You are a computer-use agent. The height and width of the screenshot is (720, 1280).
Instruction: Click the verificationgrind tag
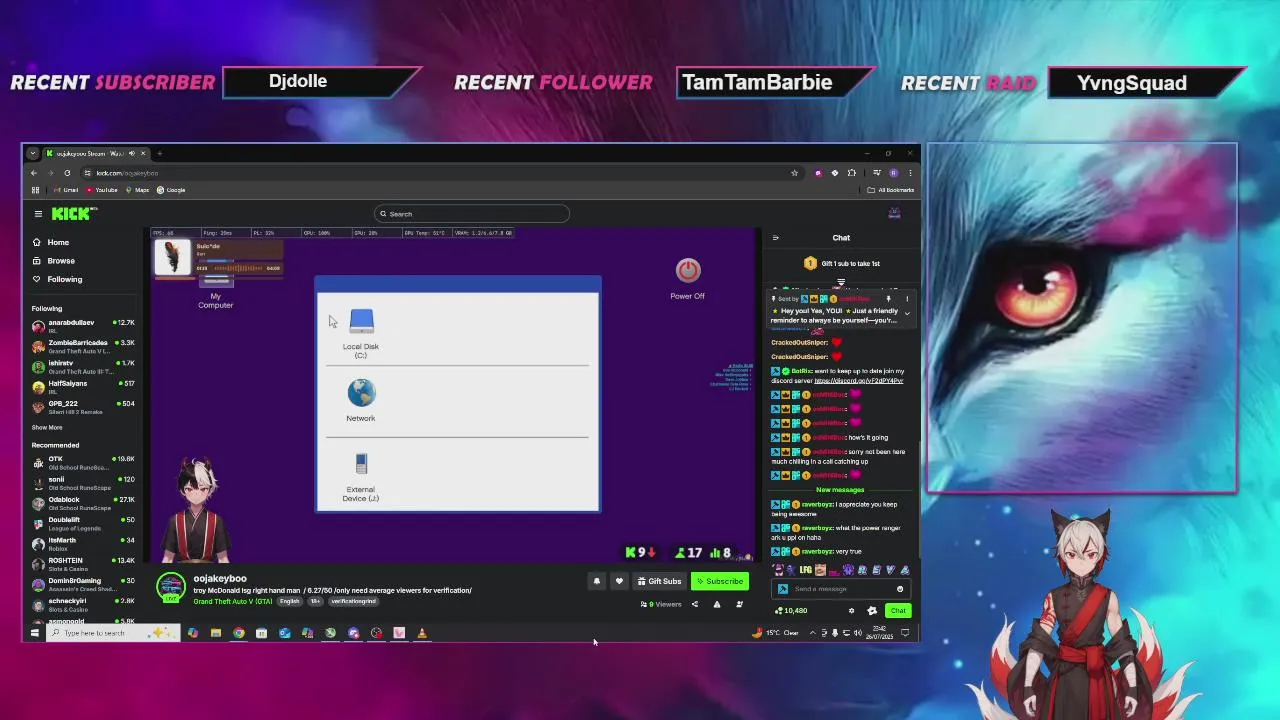354,601
